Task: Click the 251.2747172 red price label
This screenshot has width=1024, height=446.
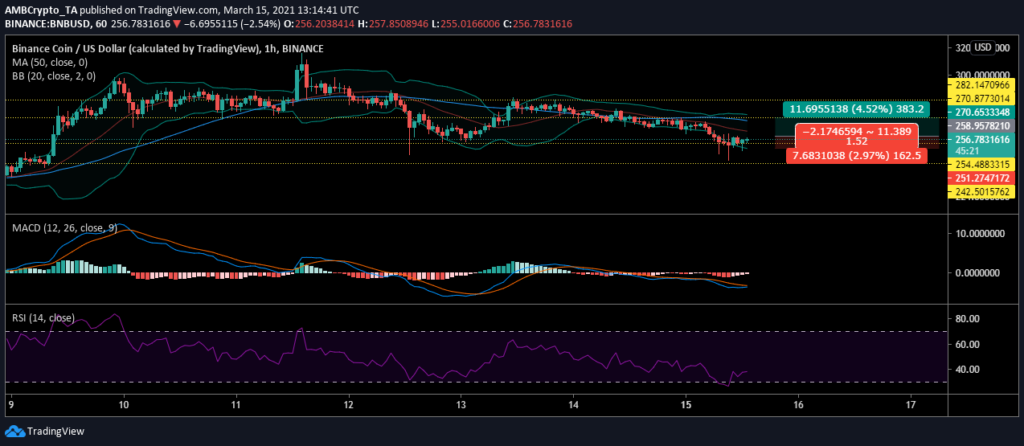Action: click(980, 178)
